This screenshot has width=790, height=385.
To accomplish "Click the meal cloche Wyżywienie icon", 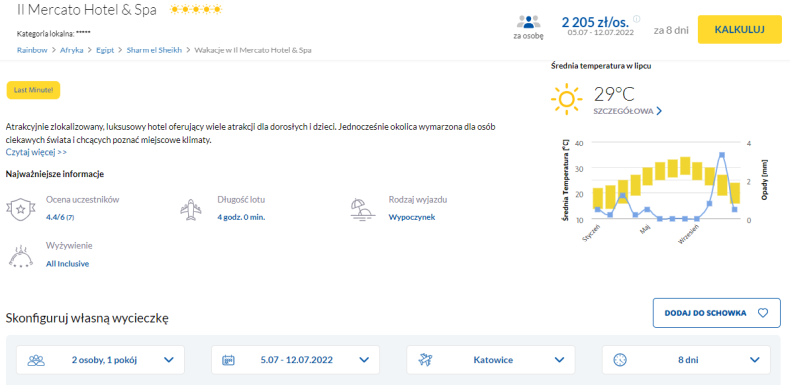I will pos(21,254).
